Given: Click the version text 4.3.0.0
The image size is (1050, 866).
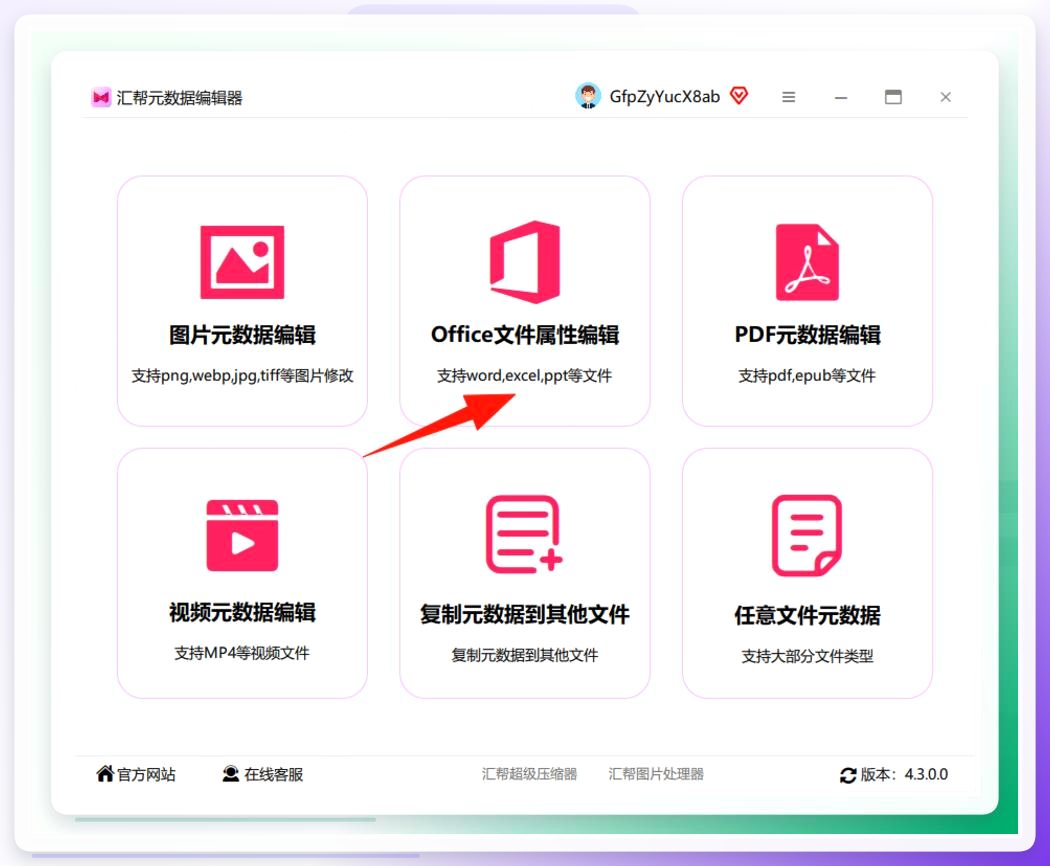Looking at the screenshot, I should (x=926, y=774).
